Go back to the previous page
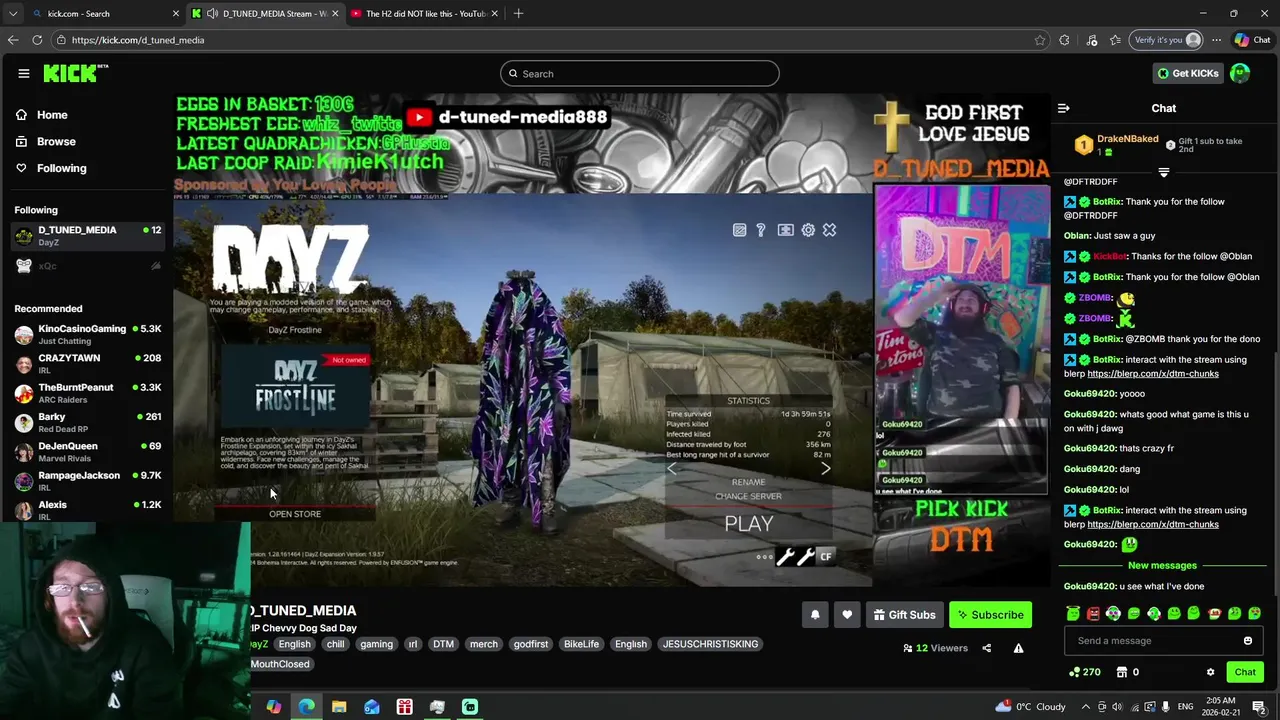This screenshot has height=720, width=1280. click(12, 40)
